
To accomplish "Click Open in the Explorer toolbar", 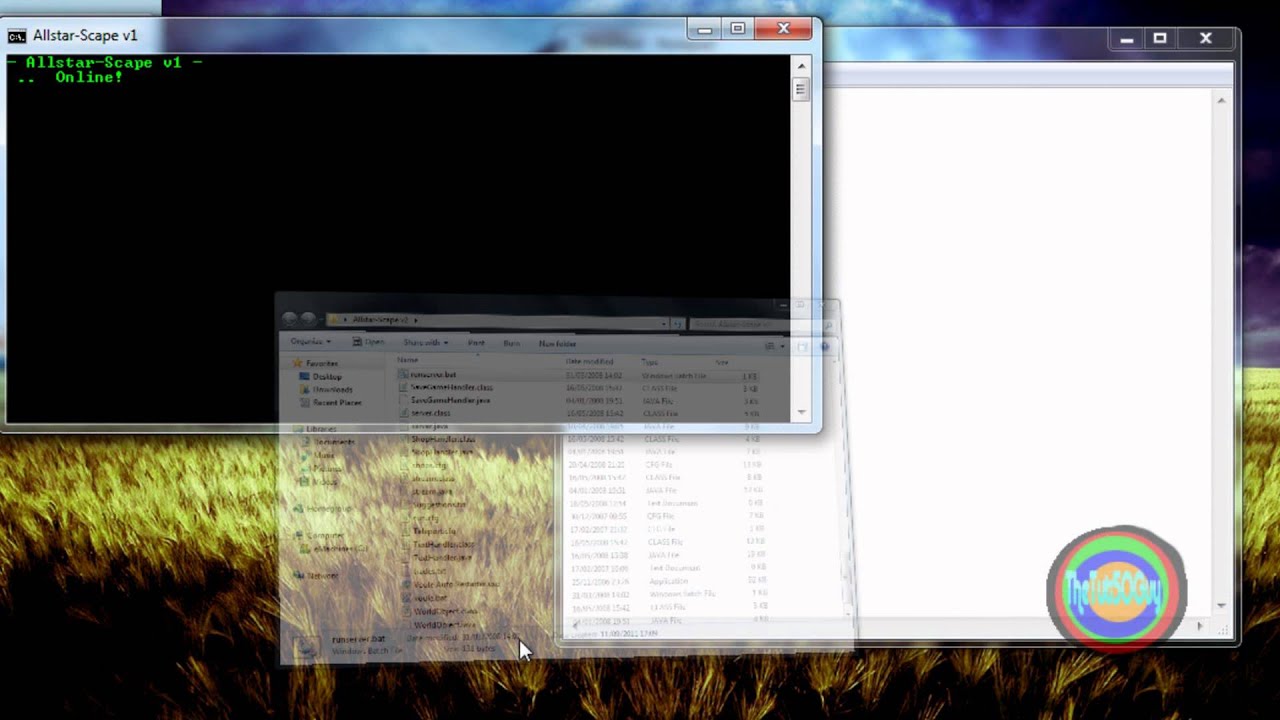I will (369, 342).
